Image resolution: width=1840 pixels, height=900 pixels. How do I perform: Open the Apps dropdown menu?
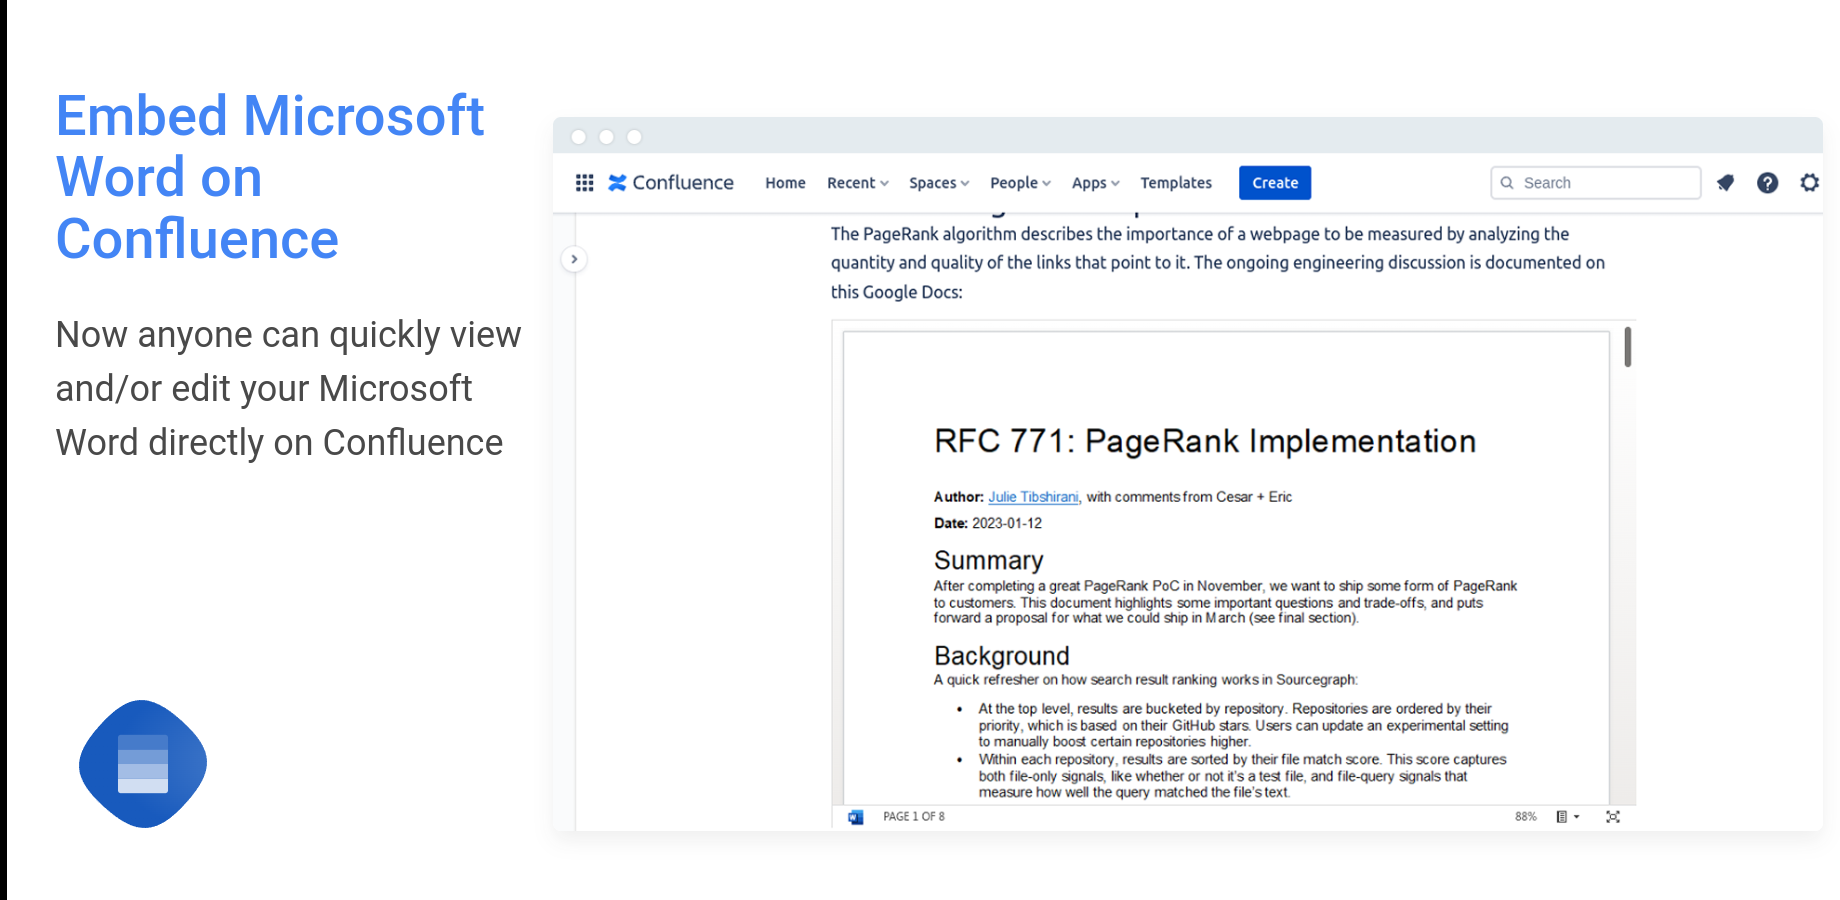coord(1096,183)
